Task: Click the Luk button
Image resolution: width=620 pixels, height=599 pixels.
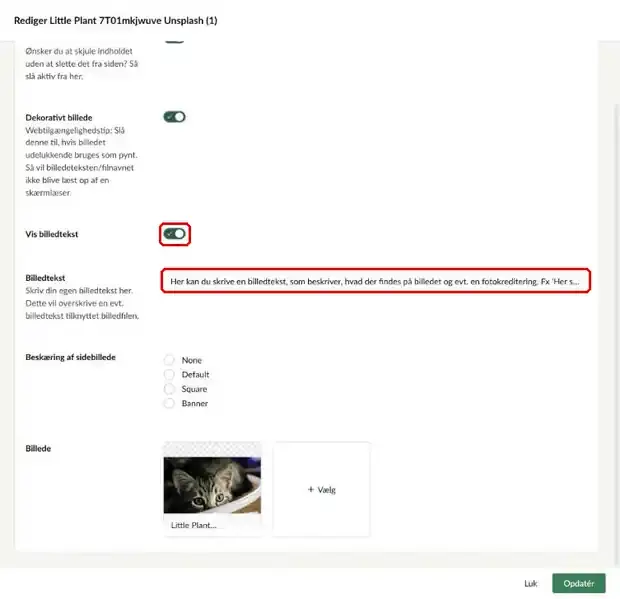Action: click(531, 584)
